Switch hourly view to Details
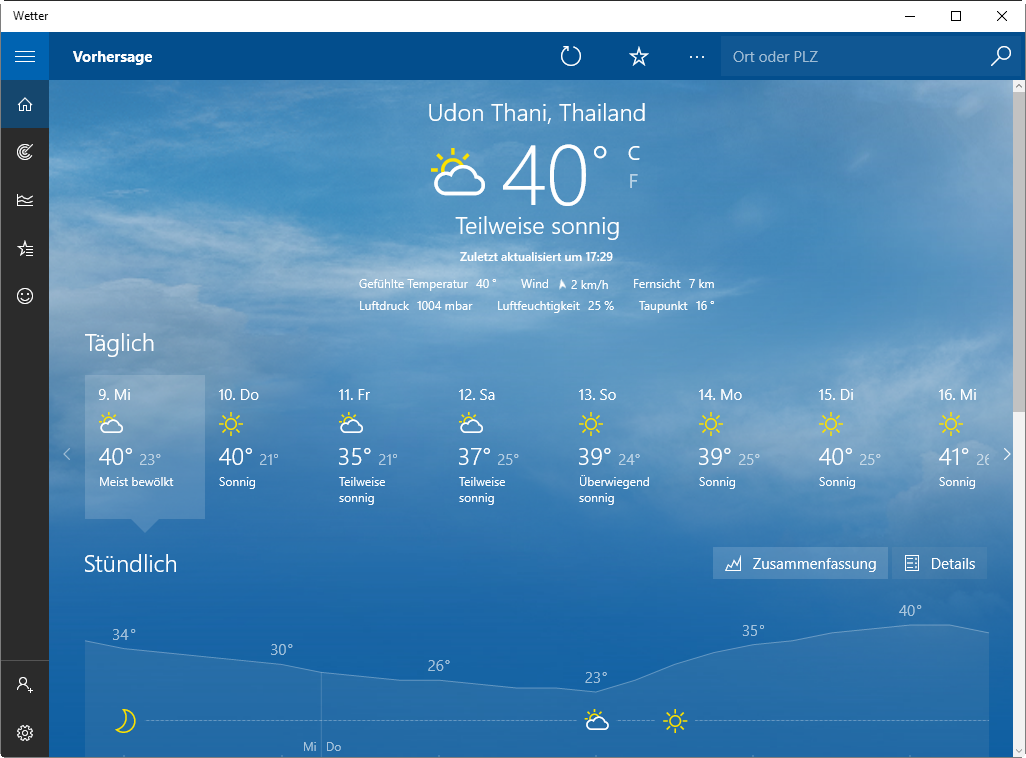This screenshot has width=1026, height=758. [939, 564]
